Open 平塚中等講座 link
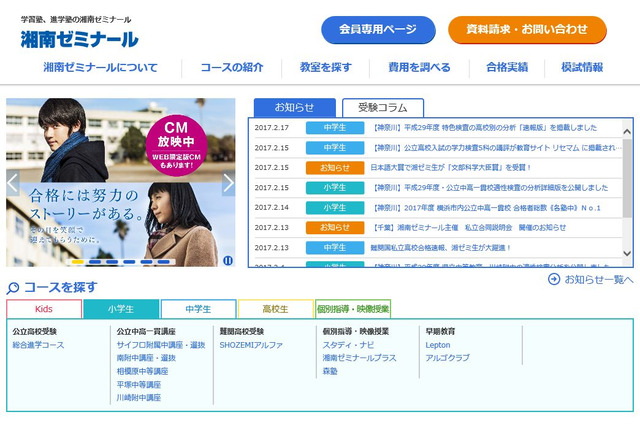Screen dimensions: 640x426 click(139, 384)
